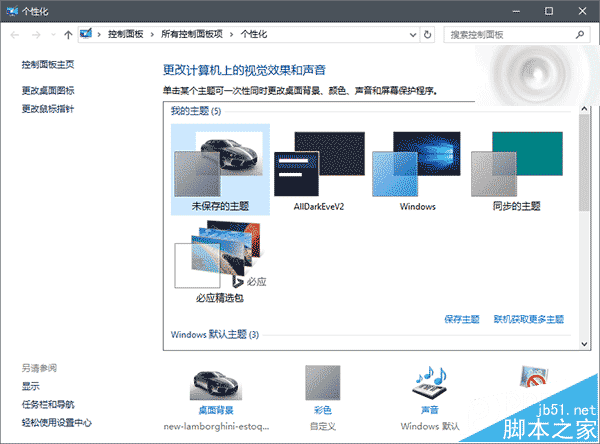Click 保存主题 link
The height and width of the screenshot is (444, 600).
tap(461, 319)
